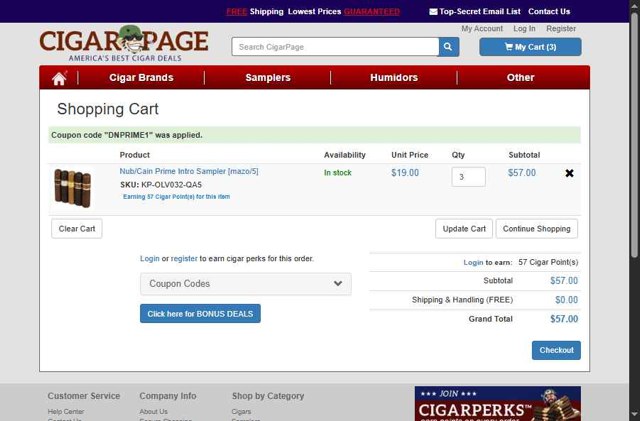640x421 pixels.
Task: Open the Top-Secret Email List link
Action: coord(475,11)
